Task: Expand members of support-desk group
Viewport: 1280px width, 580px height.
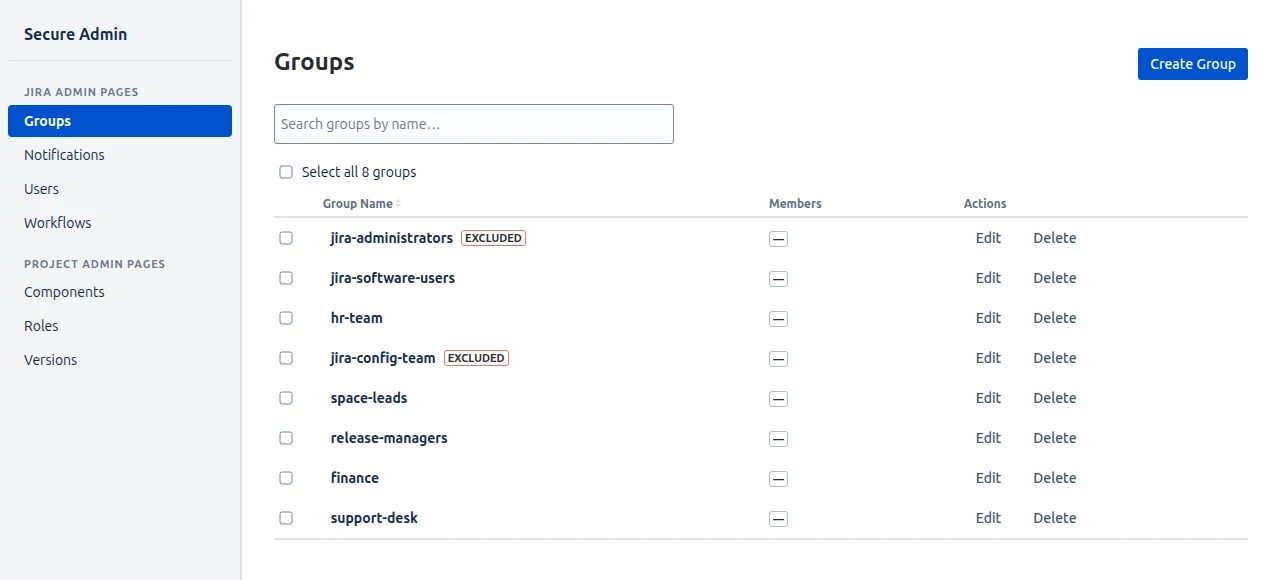Action: coord(778,519)
